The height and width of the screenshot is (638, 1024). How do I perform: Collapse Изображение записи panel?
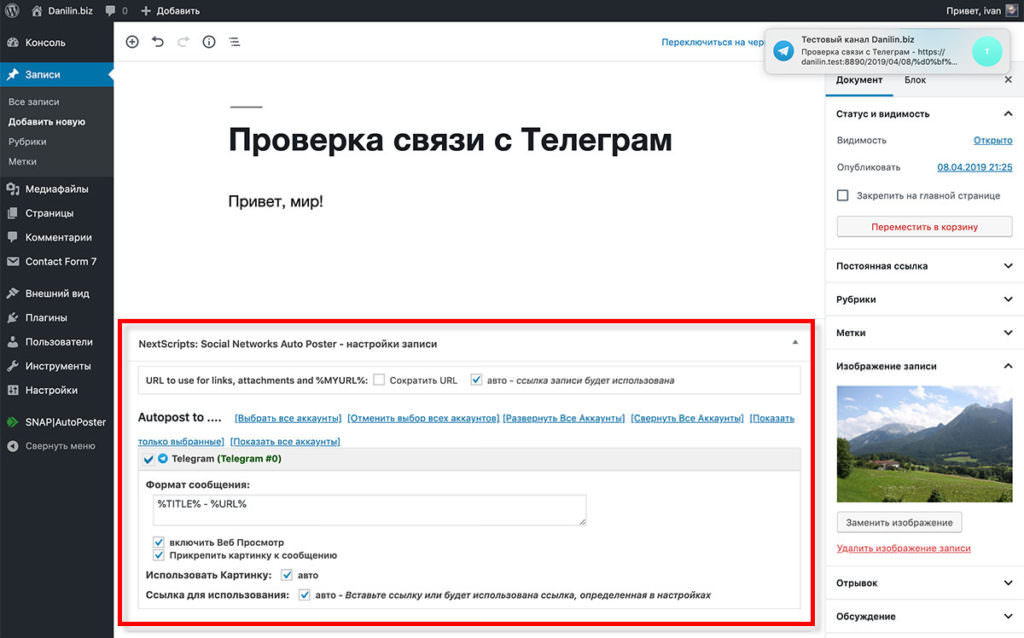[925, 366]
